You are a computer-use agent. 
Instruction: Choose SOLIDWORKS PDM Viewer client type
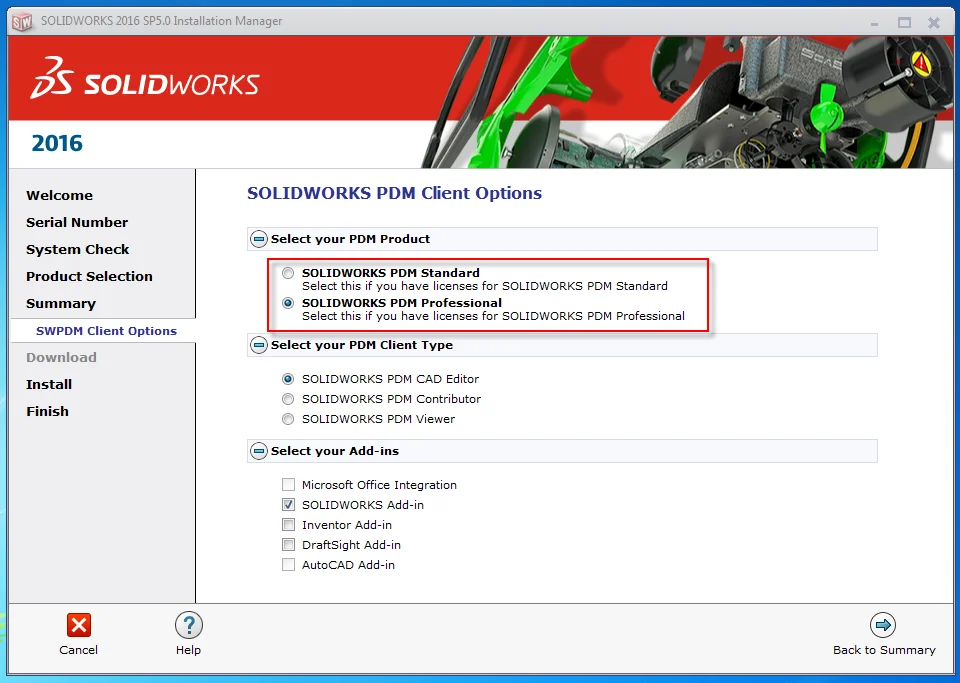288,419
